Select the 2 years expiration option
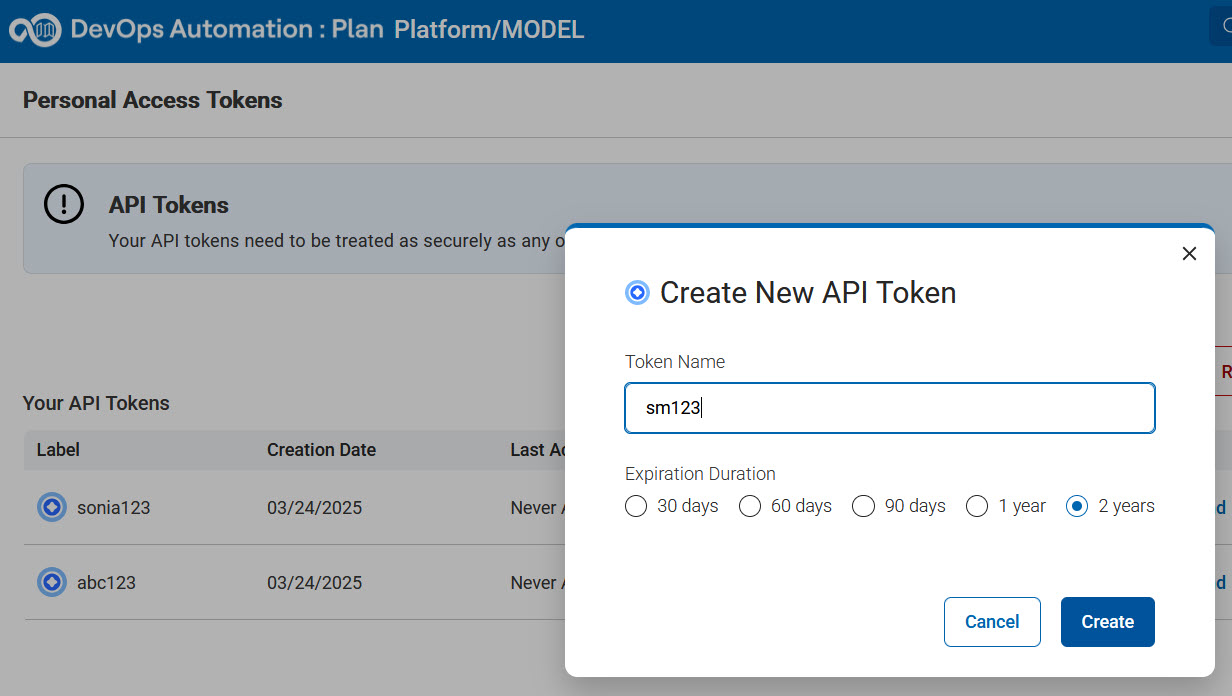1232x696 pixels. (x=1077, y=506)
